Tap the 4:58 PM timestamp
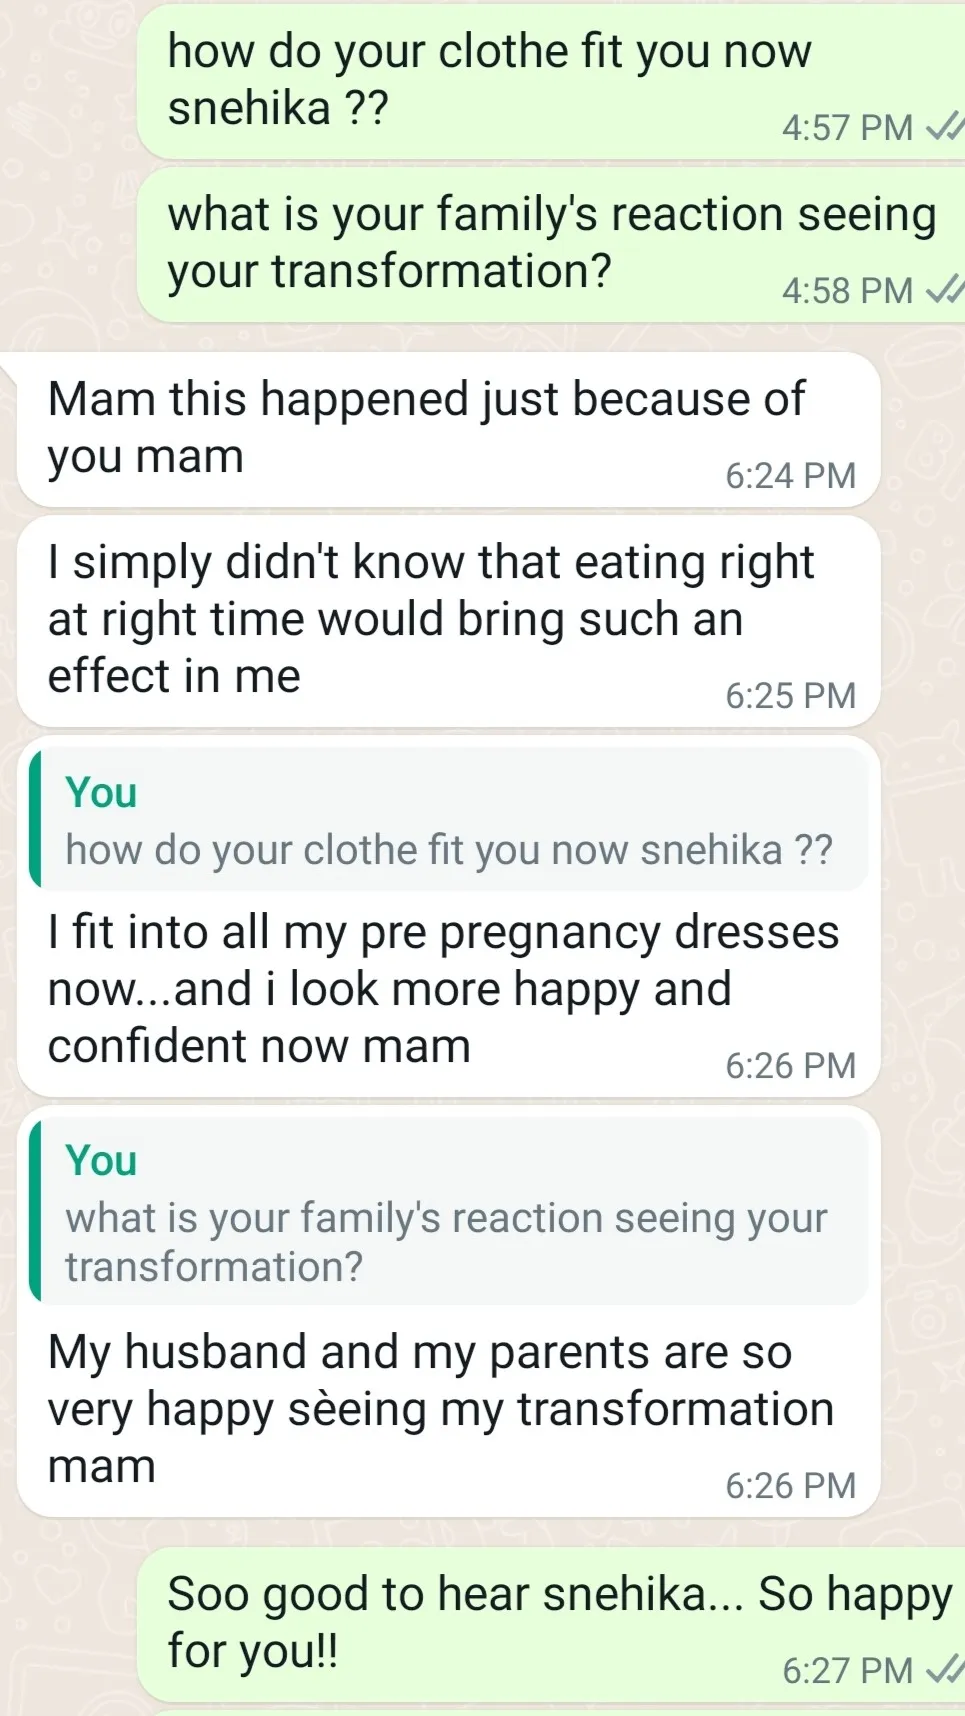The height and width of the screenshot is (1716, 965). (847, 291)
